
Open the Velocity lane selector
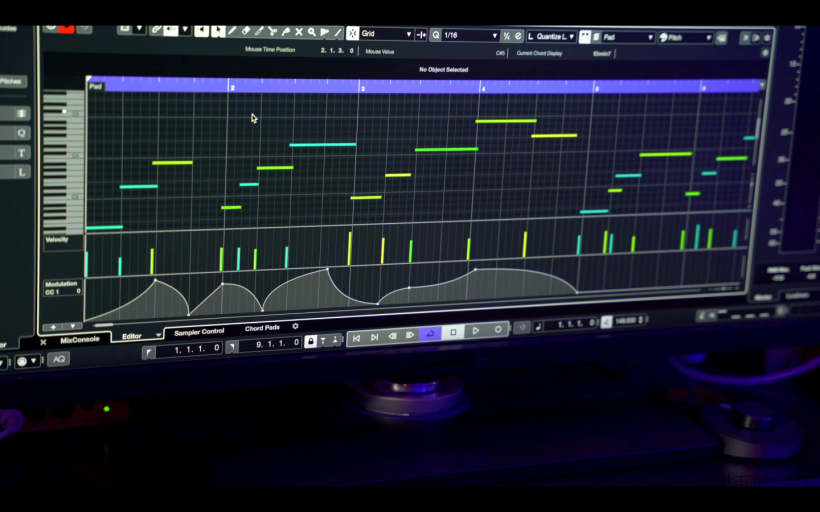click(63, 241)
